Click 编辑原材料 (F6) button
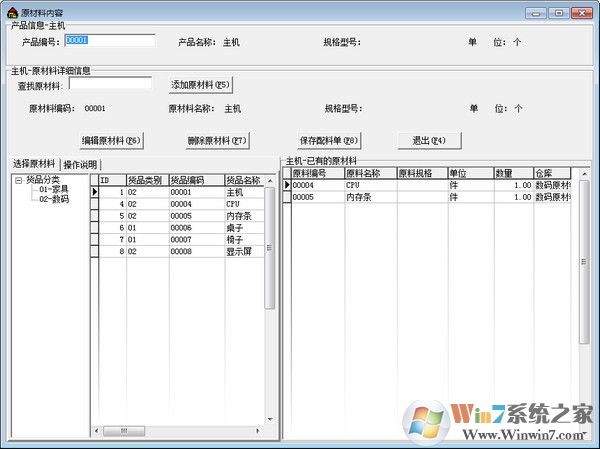600x449 pixels. [111, 140]
